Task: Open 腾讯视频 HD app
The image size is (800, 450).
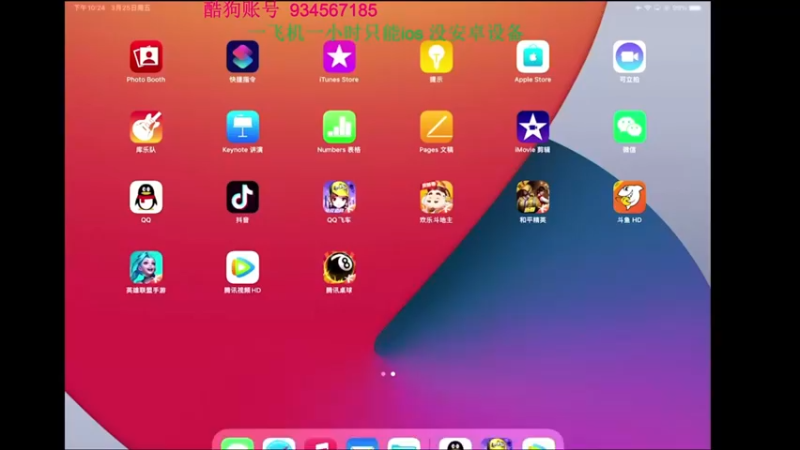Action: [242, 267]
